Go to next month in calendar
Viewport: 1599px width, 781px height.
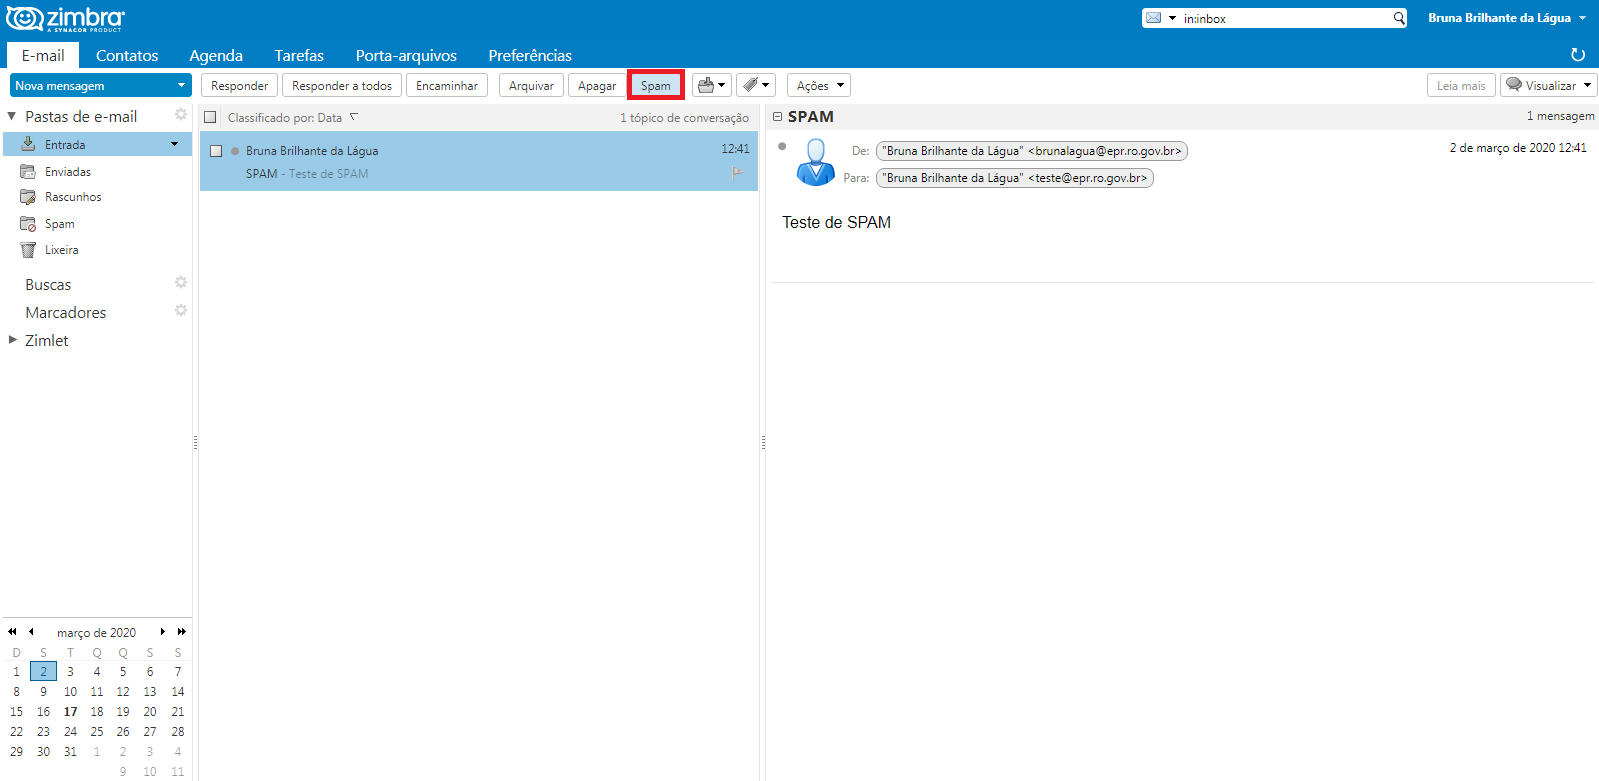(163, 632)
